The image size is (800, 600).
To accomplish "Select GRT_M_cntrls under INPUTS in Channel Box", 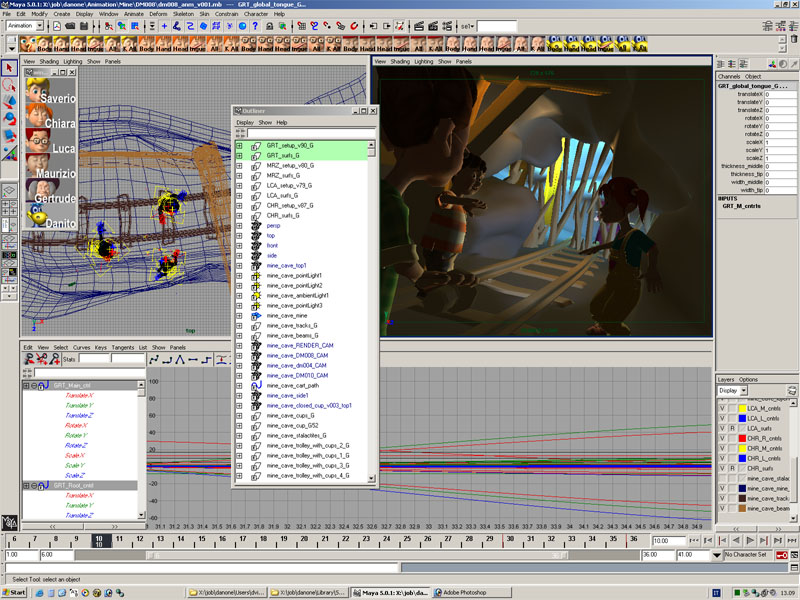I will coord(741,206).
